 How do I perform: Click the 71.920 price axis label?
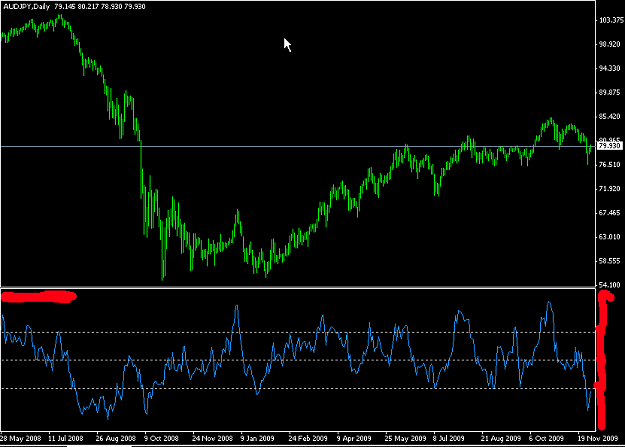tap(610, 189)
